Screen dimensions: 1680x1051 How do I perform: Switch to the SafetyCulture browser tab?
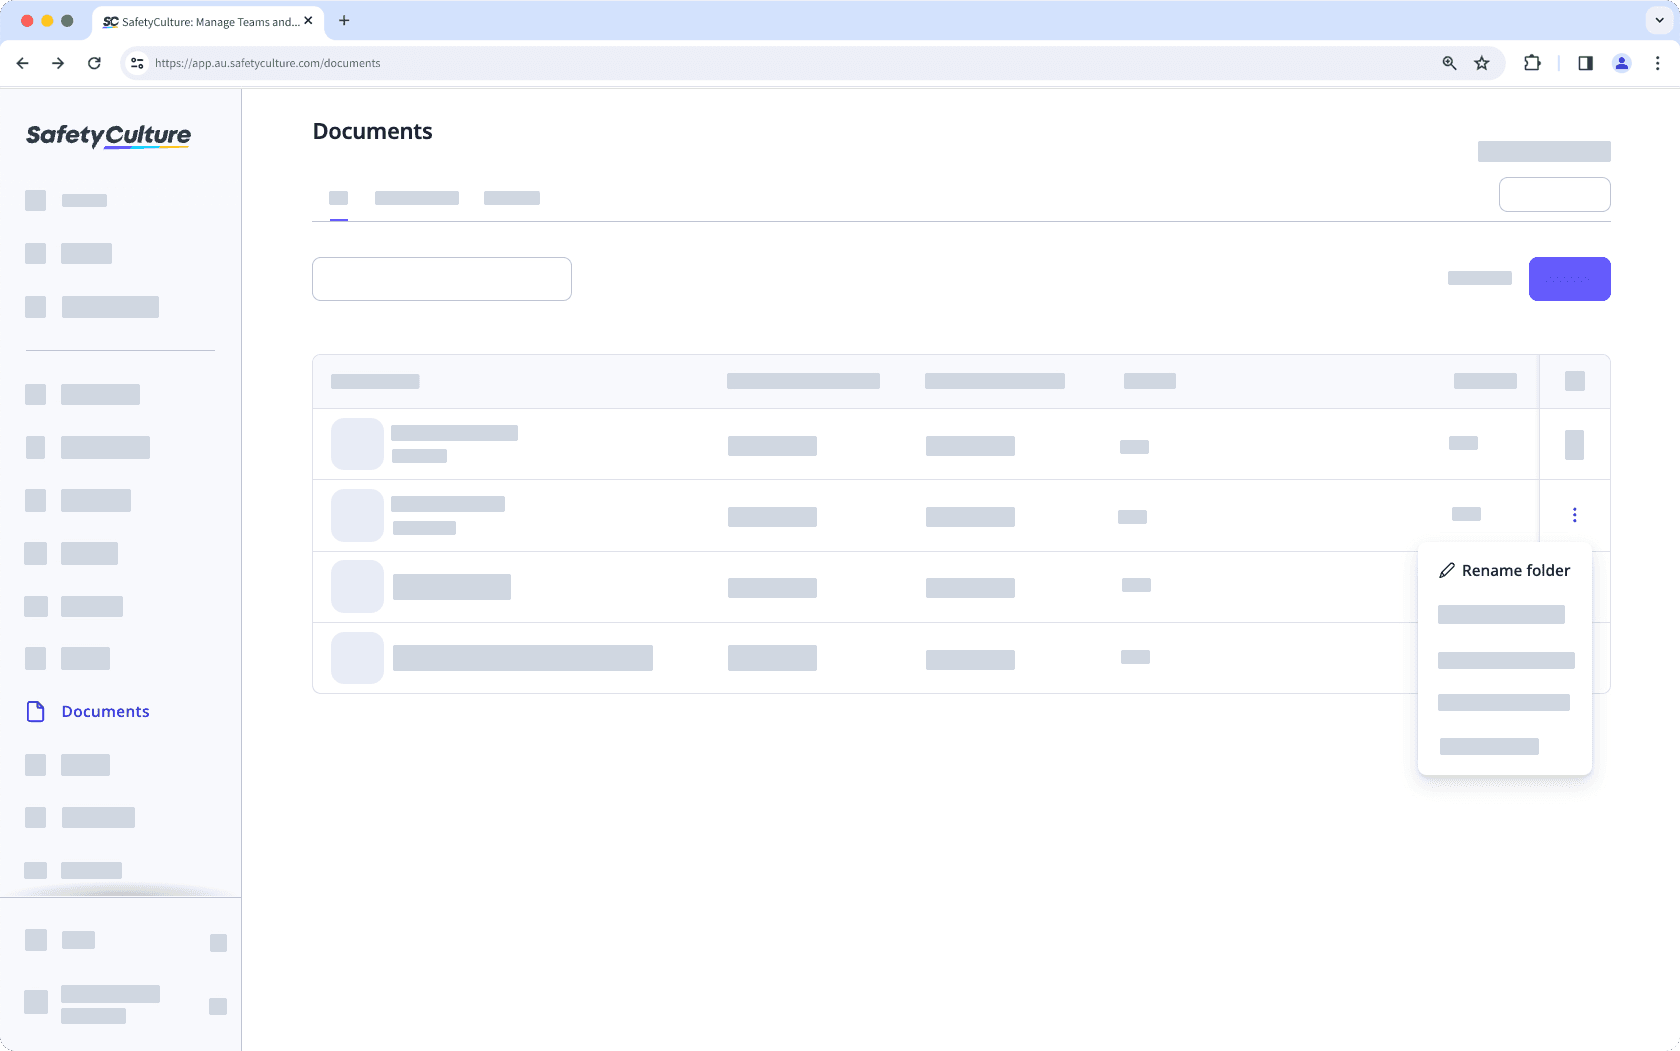(200, 20)
